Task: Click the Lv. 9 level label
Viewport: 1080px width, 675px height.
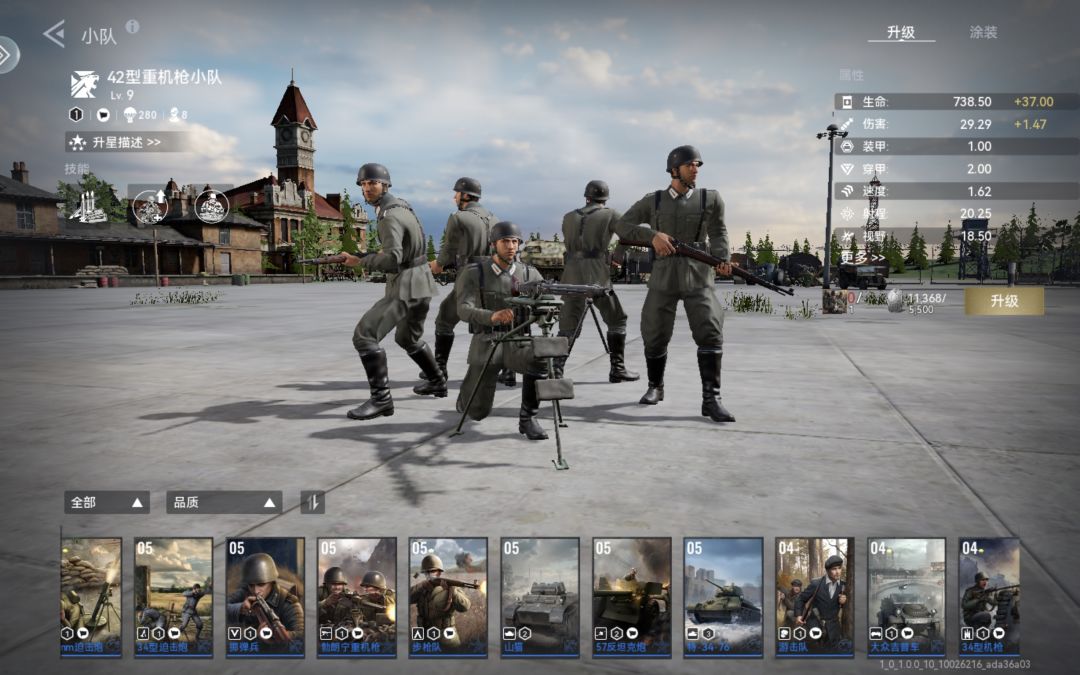Action: (x=122, y=95)
